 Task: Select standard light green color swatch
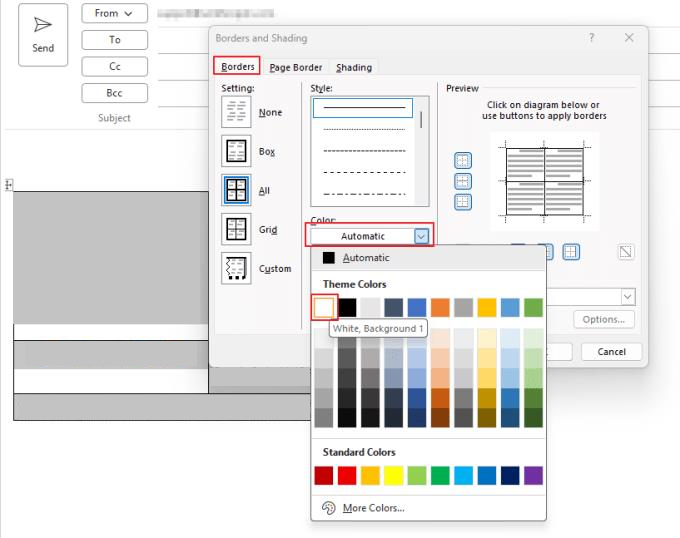417,476
